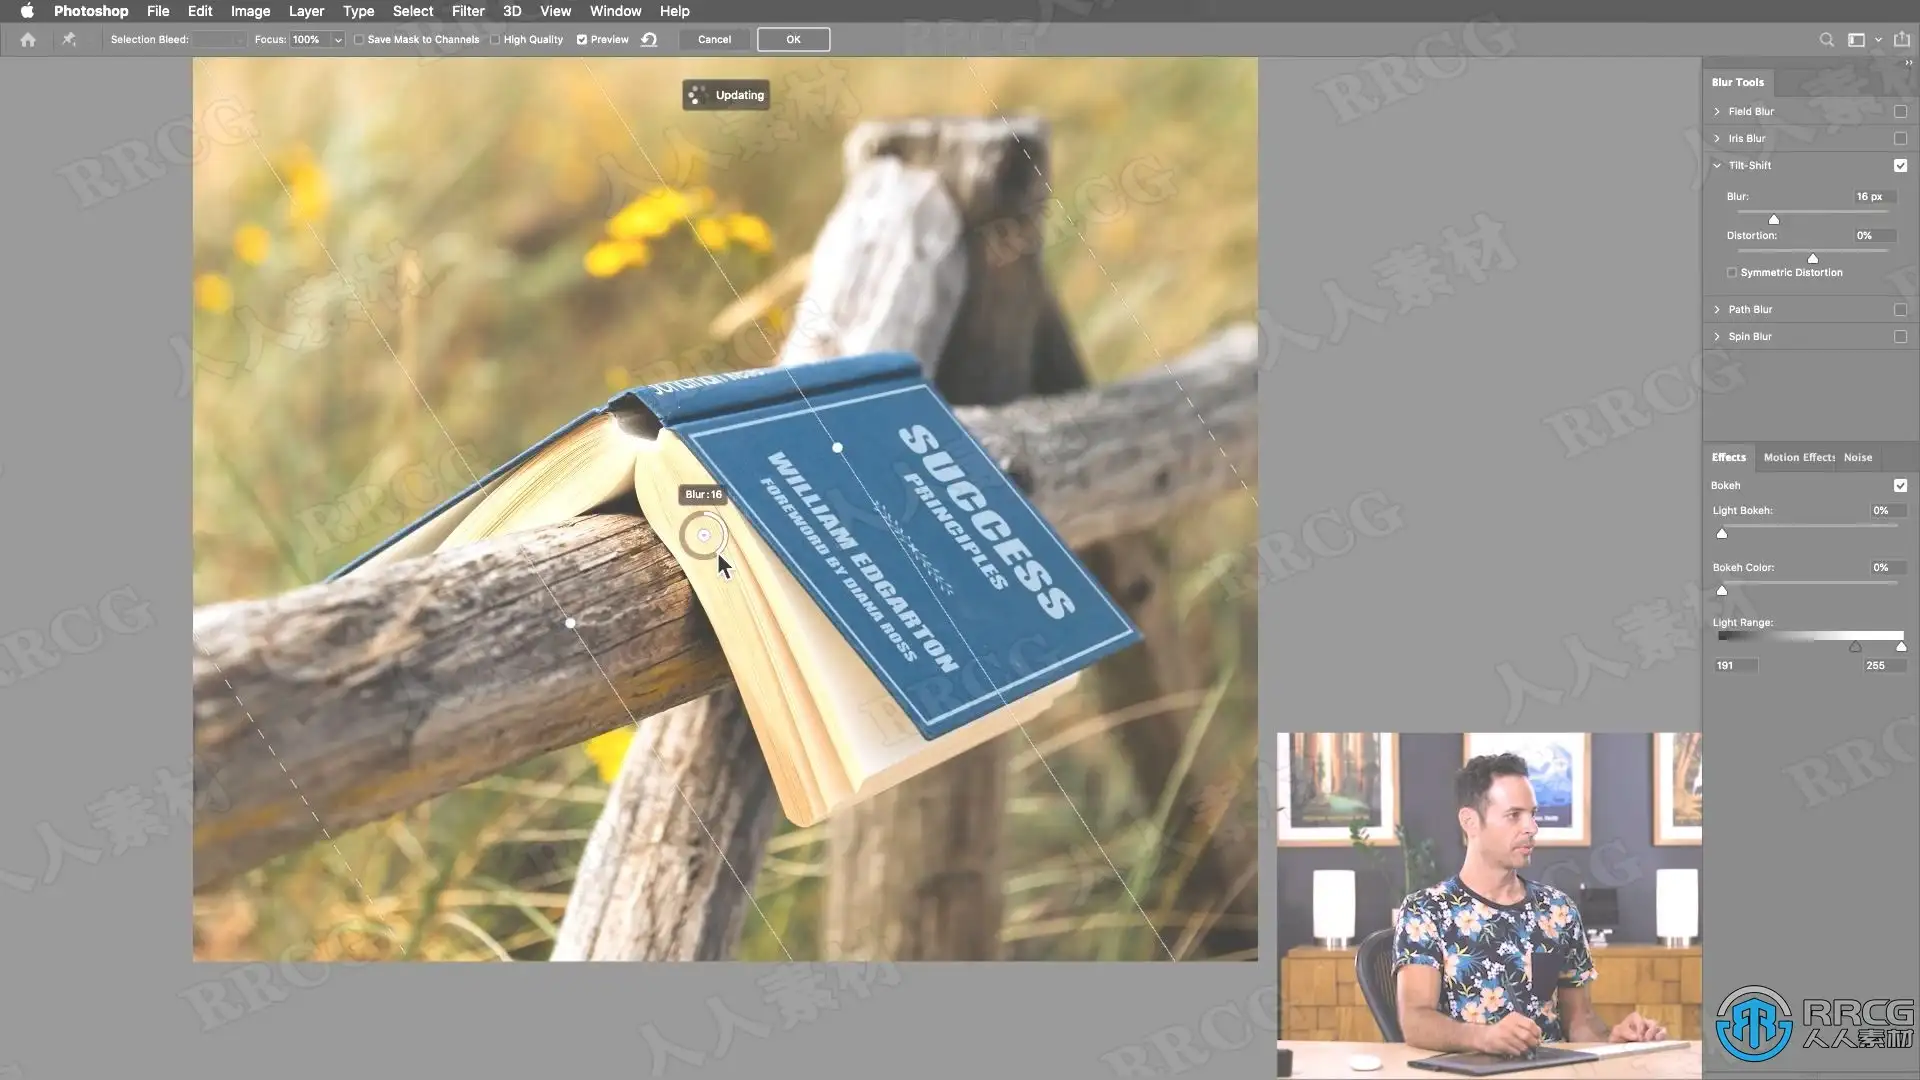Turn on High Quality checkbox

(495, 40)
